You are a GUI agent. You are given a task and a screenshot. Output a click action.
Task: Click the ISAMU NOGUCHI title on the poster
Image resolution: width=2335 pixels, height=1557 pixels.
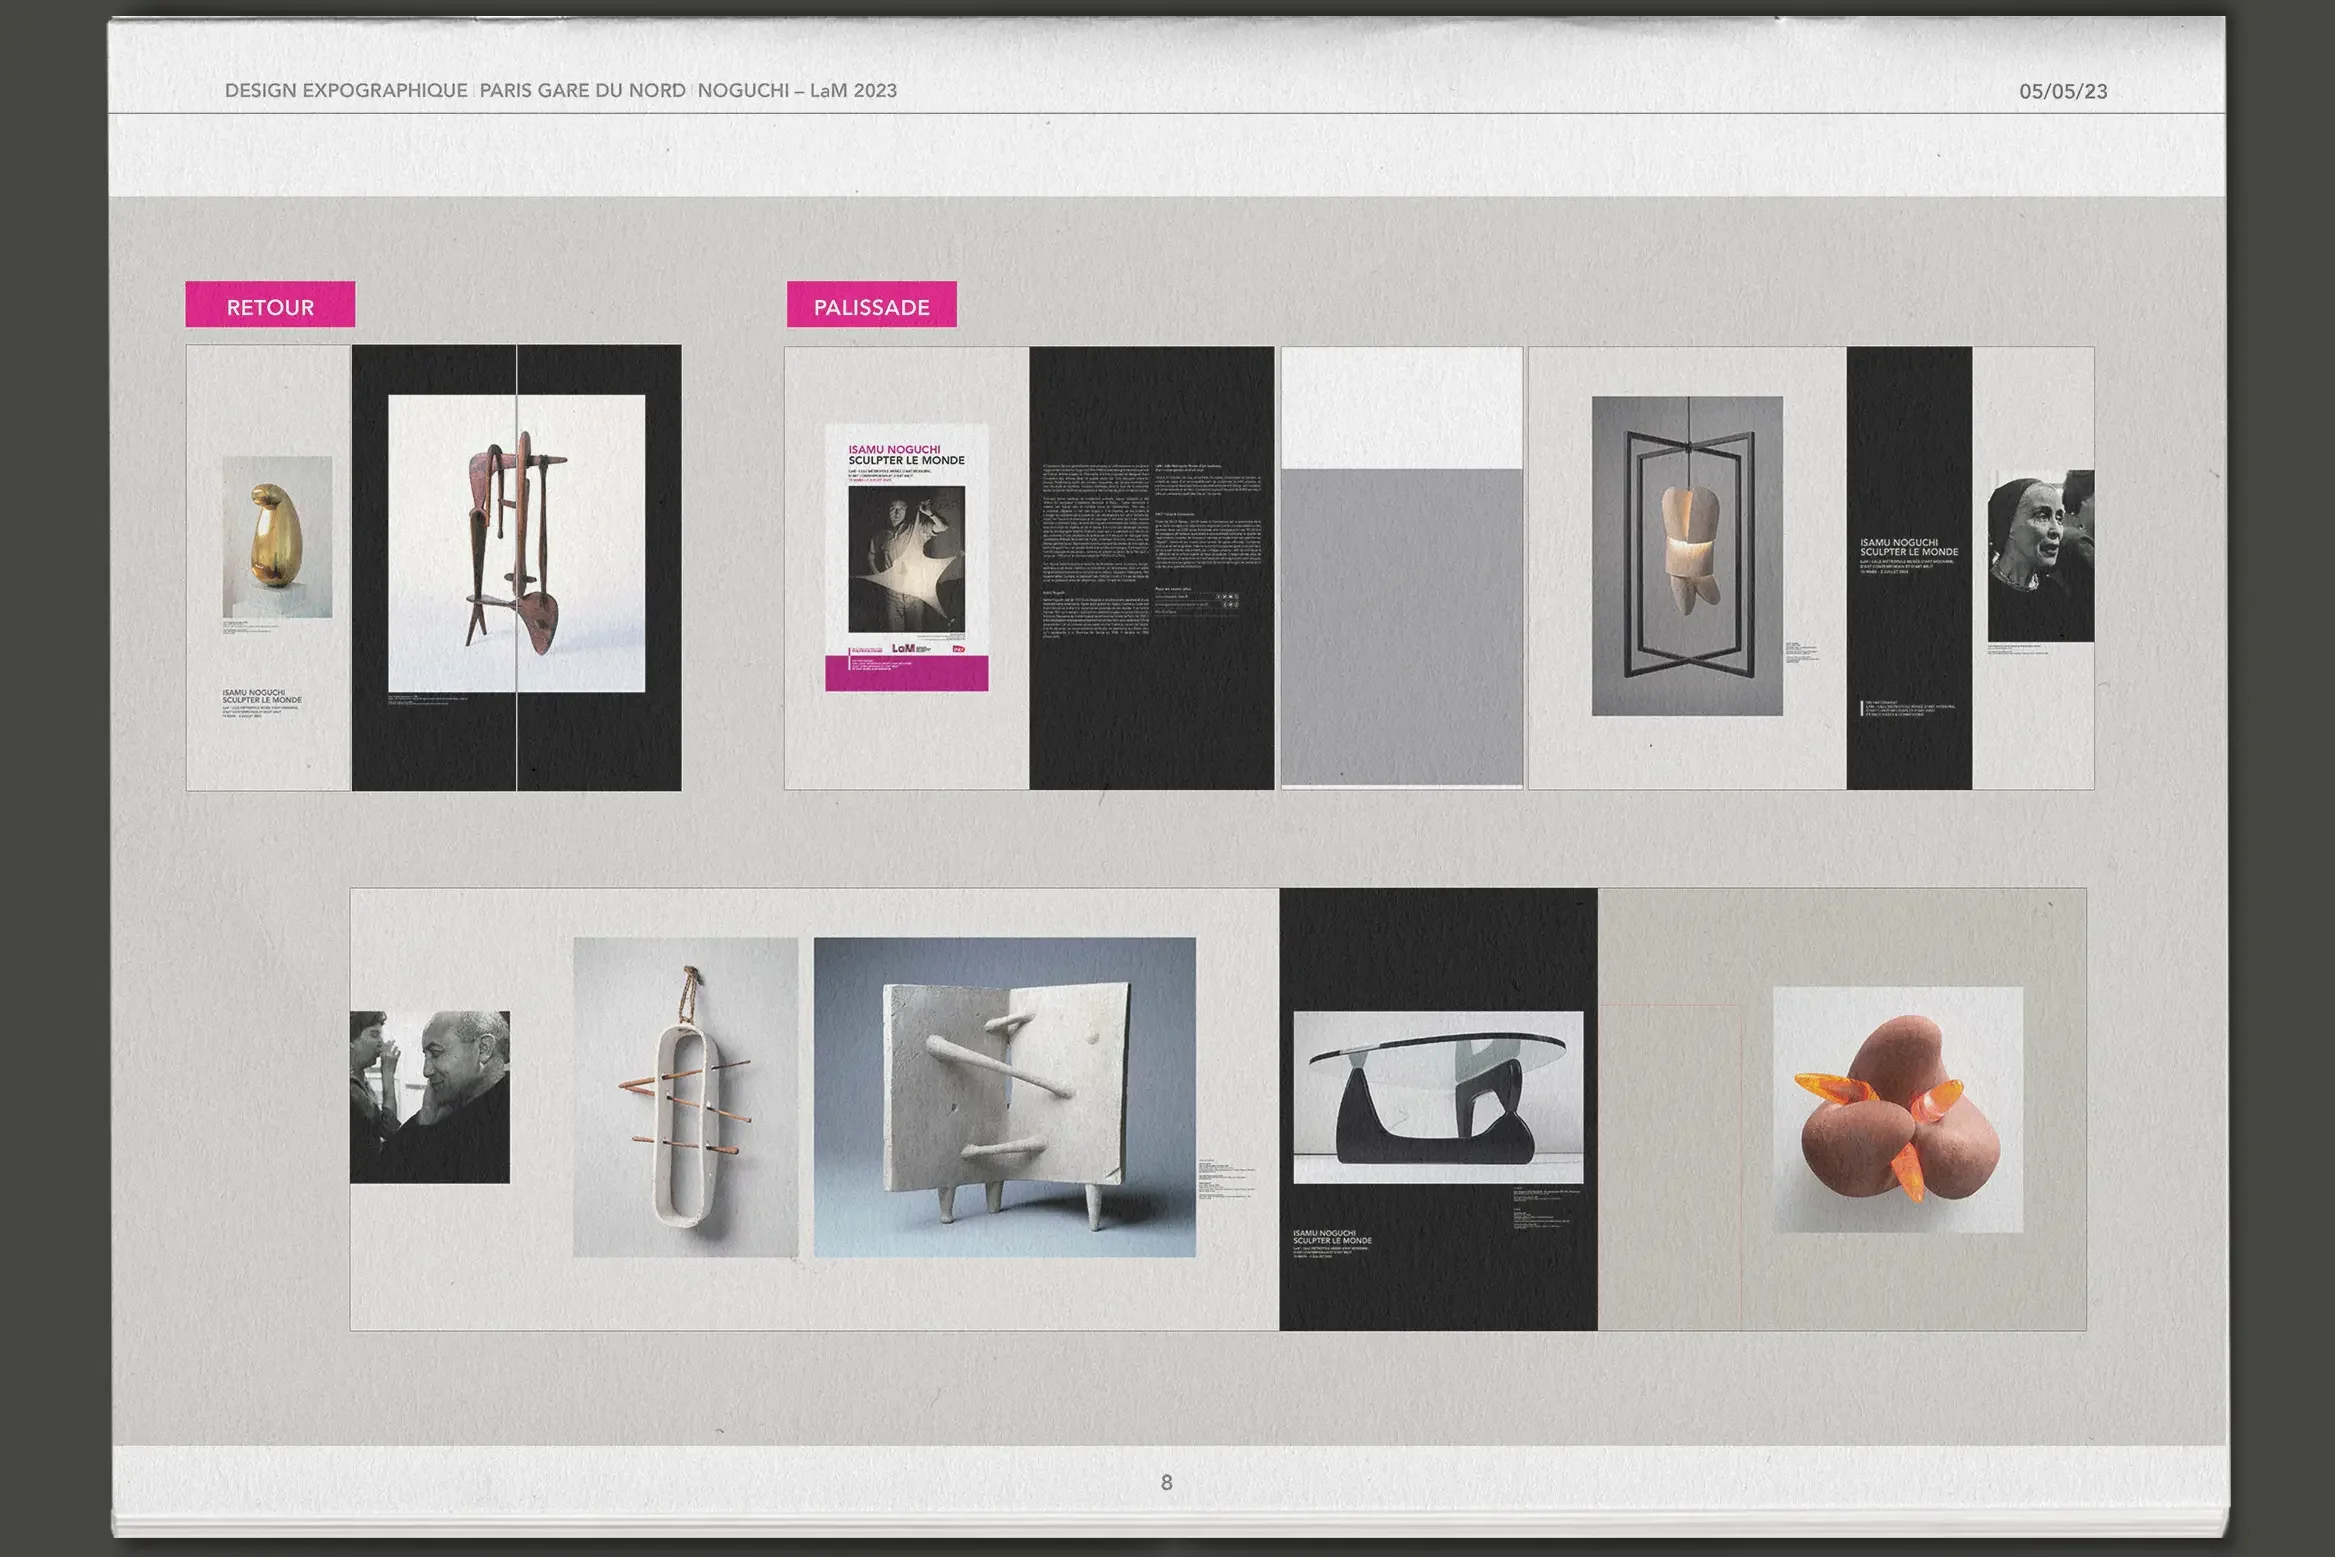click(894, 449)
